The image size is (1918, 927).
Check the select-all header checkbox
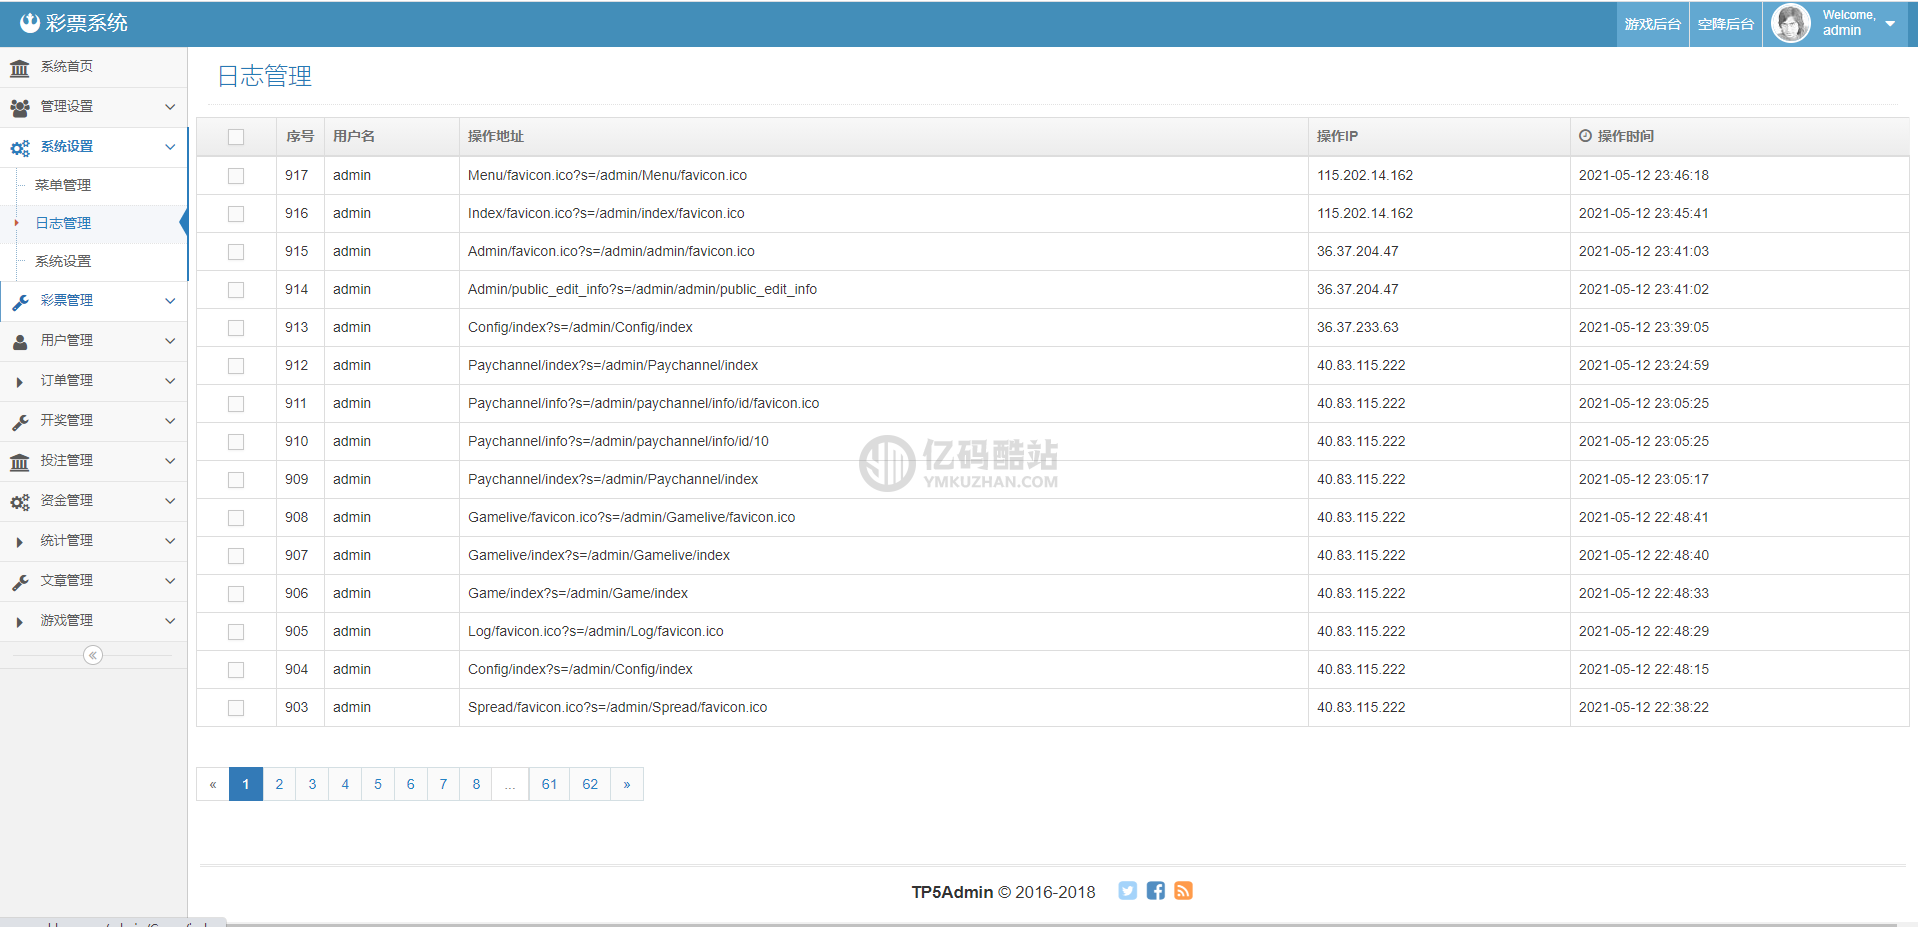click(236, 137)
